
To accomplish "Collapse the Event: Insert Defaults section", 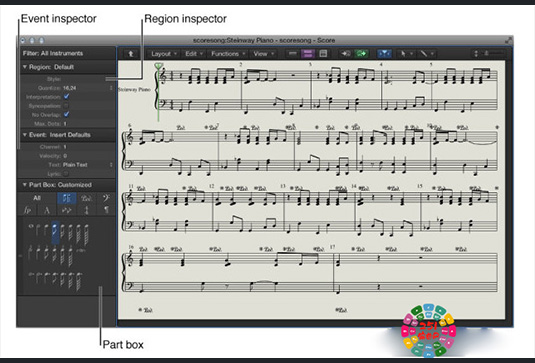I will [25, 135].
